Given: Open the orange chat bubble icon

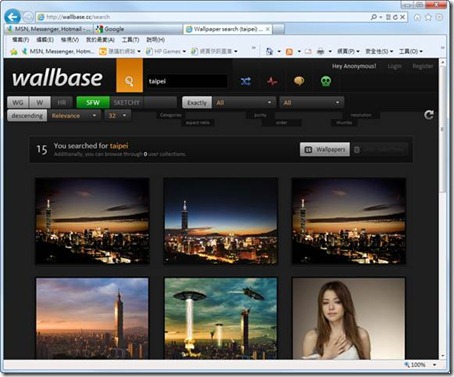Looking at the screenshot, I should (x=299, y=81).
